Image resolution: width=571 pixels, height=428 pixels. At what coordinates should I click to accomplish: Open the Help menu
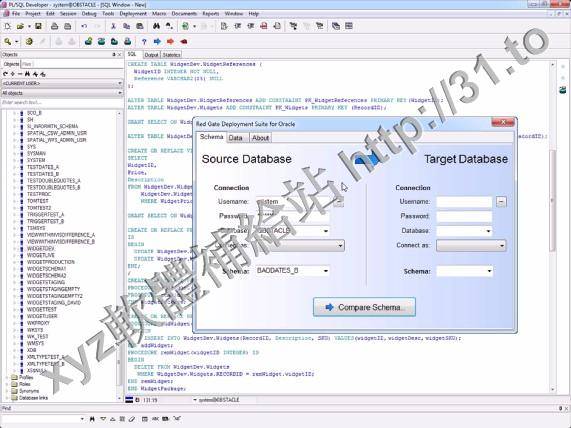[254, 14]
